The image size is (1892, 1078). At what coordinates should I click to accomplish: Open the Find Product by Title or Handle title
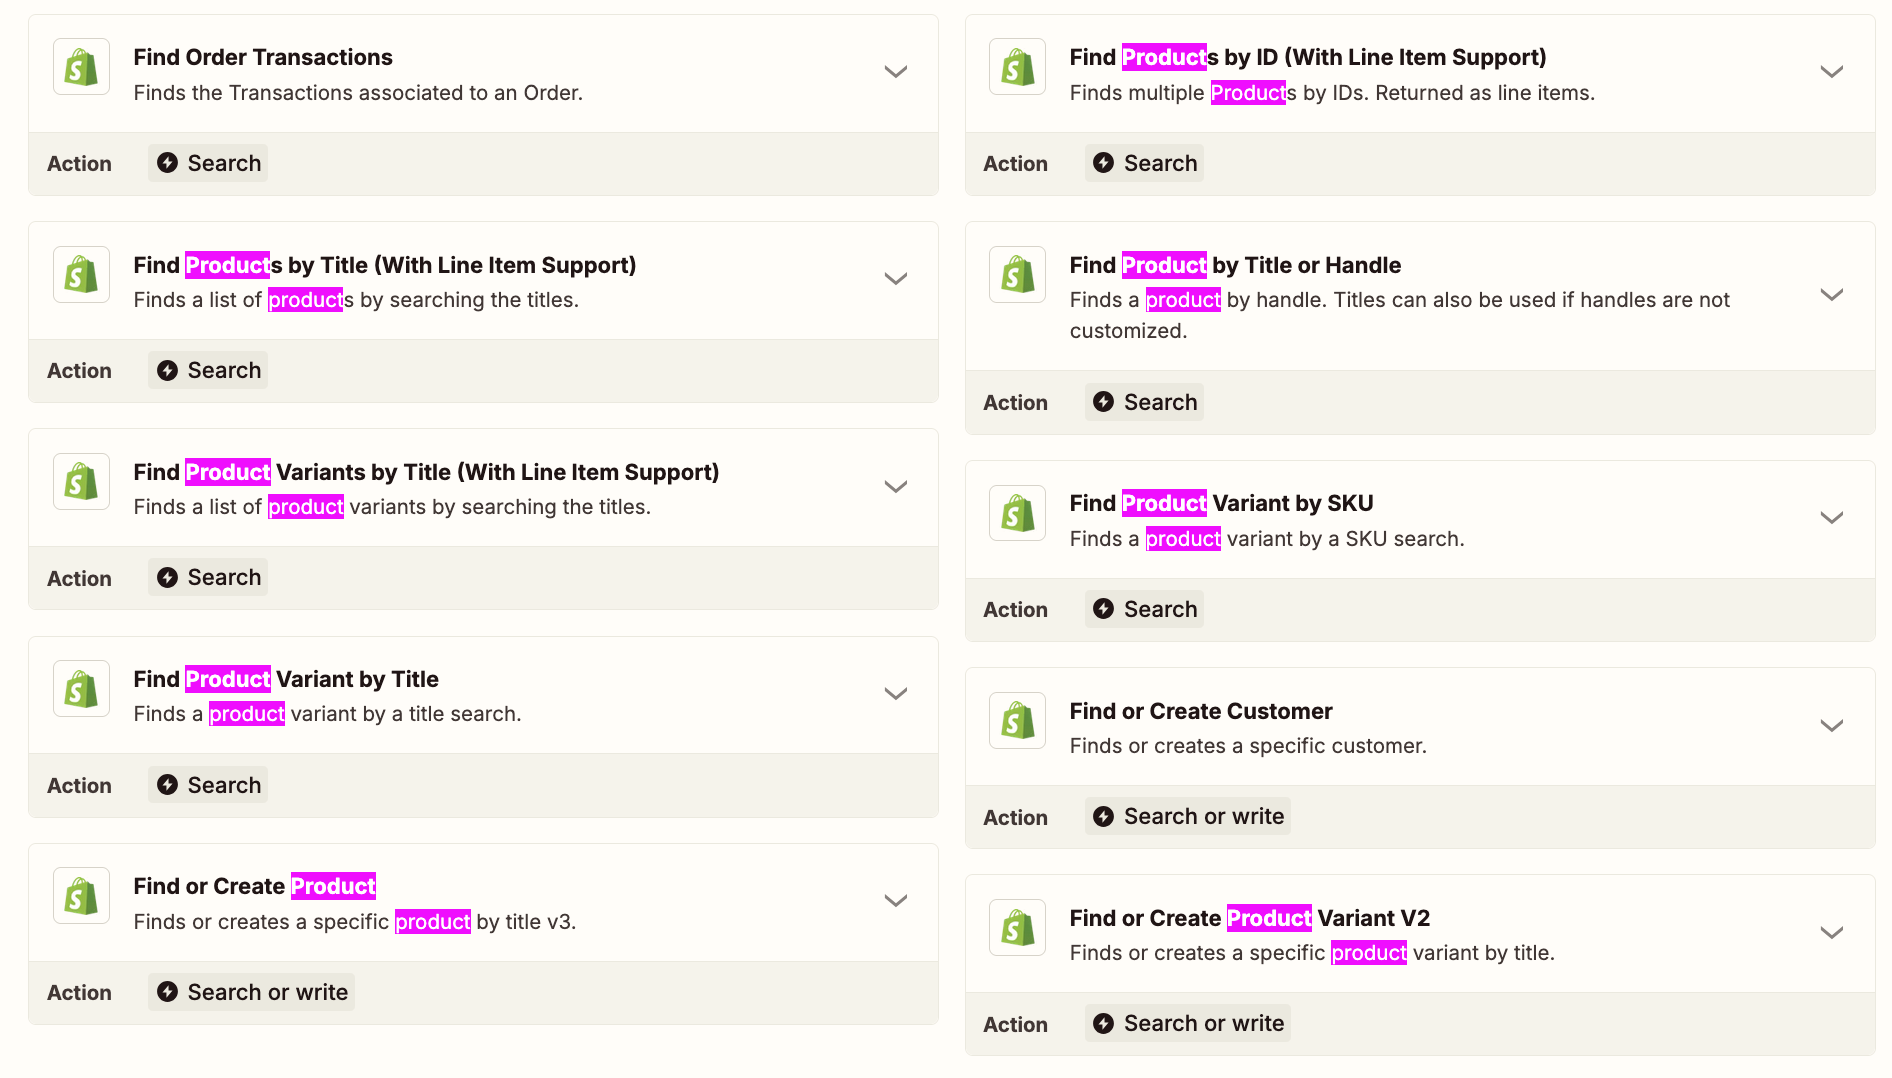[1235, 265]
